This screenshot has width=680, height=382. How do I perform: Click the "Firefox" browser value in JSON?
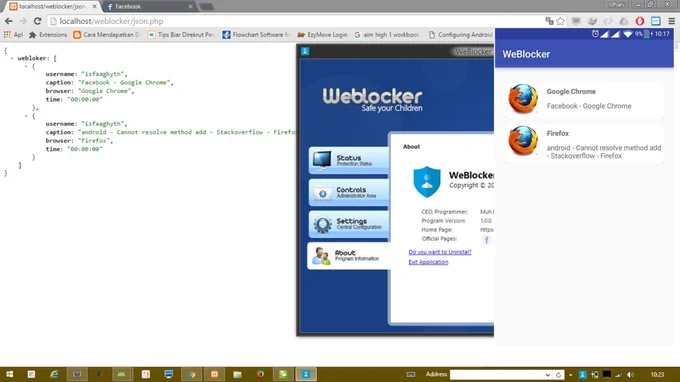95,140
